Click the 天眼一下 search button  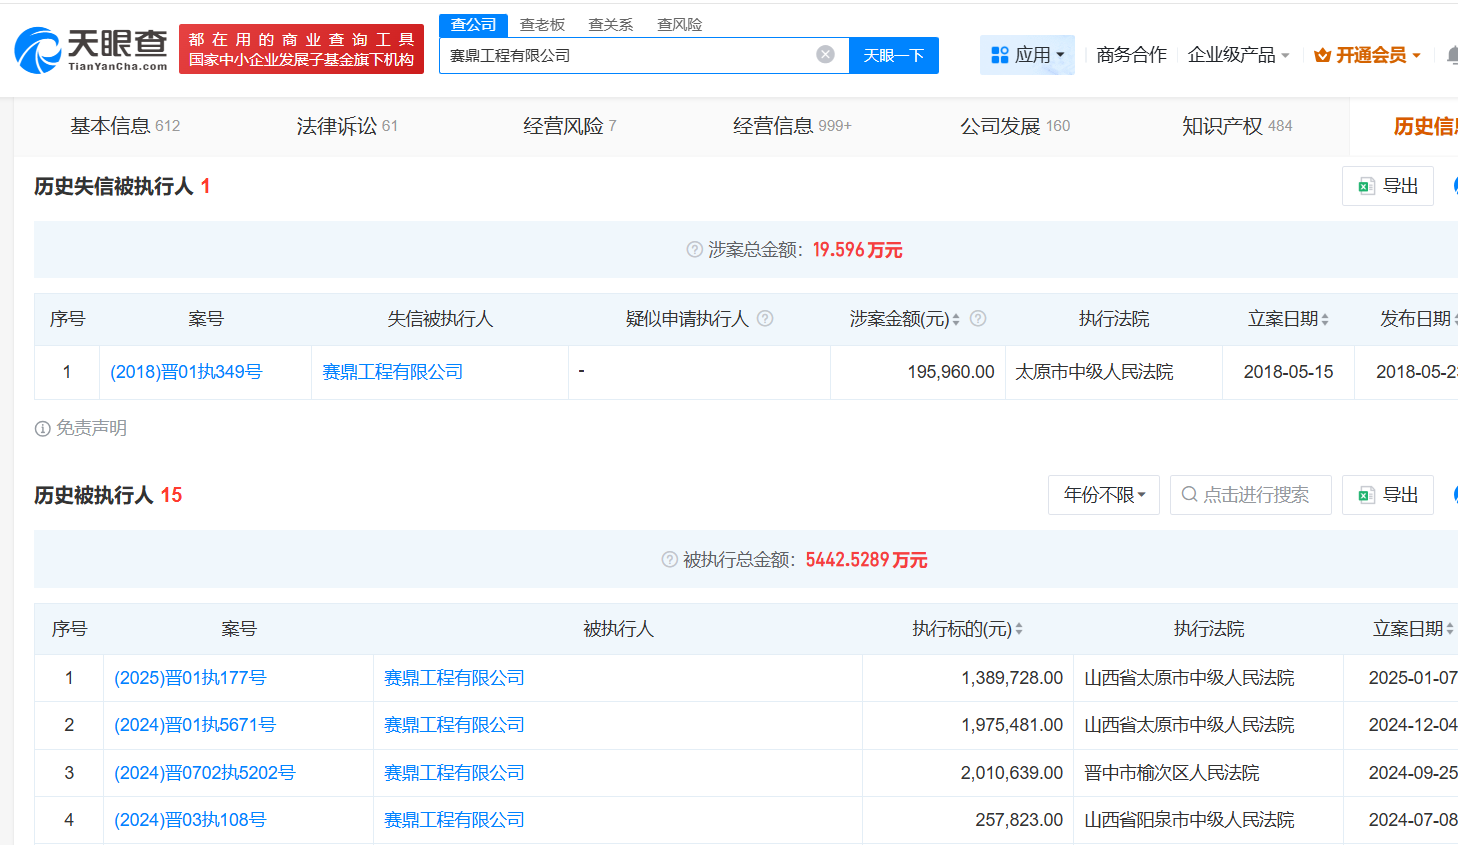[893, 55]
